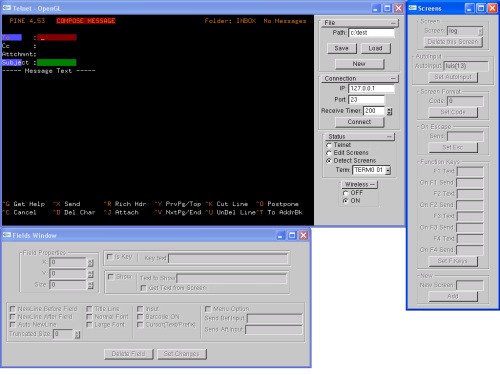Click the green Subject field in terminal

pyautogui.click(x=57, y=62)
